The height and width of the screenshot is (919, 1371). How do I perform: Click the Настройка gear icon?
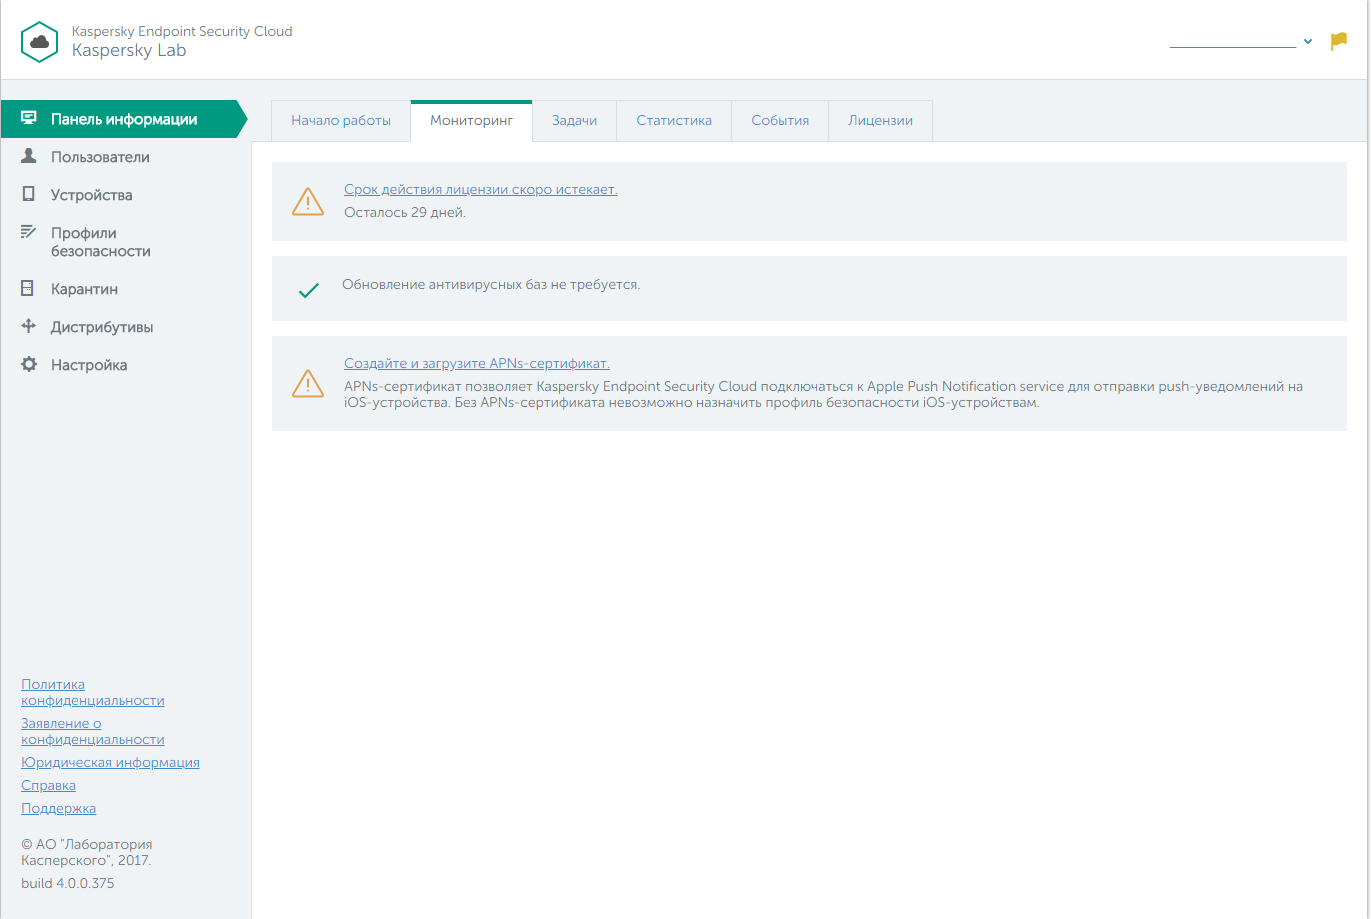click(x=29, y=364)
